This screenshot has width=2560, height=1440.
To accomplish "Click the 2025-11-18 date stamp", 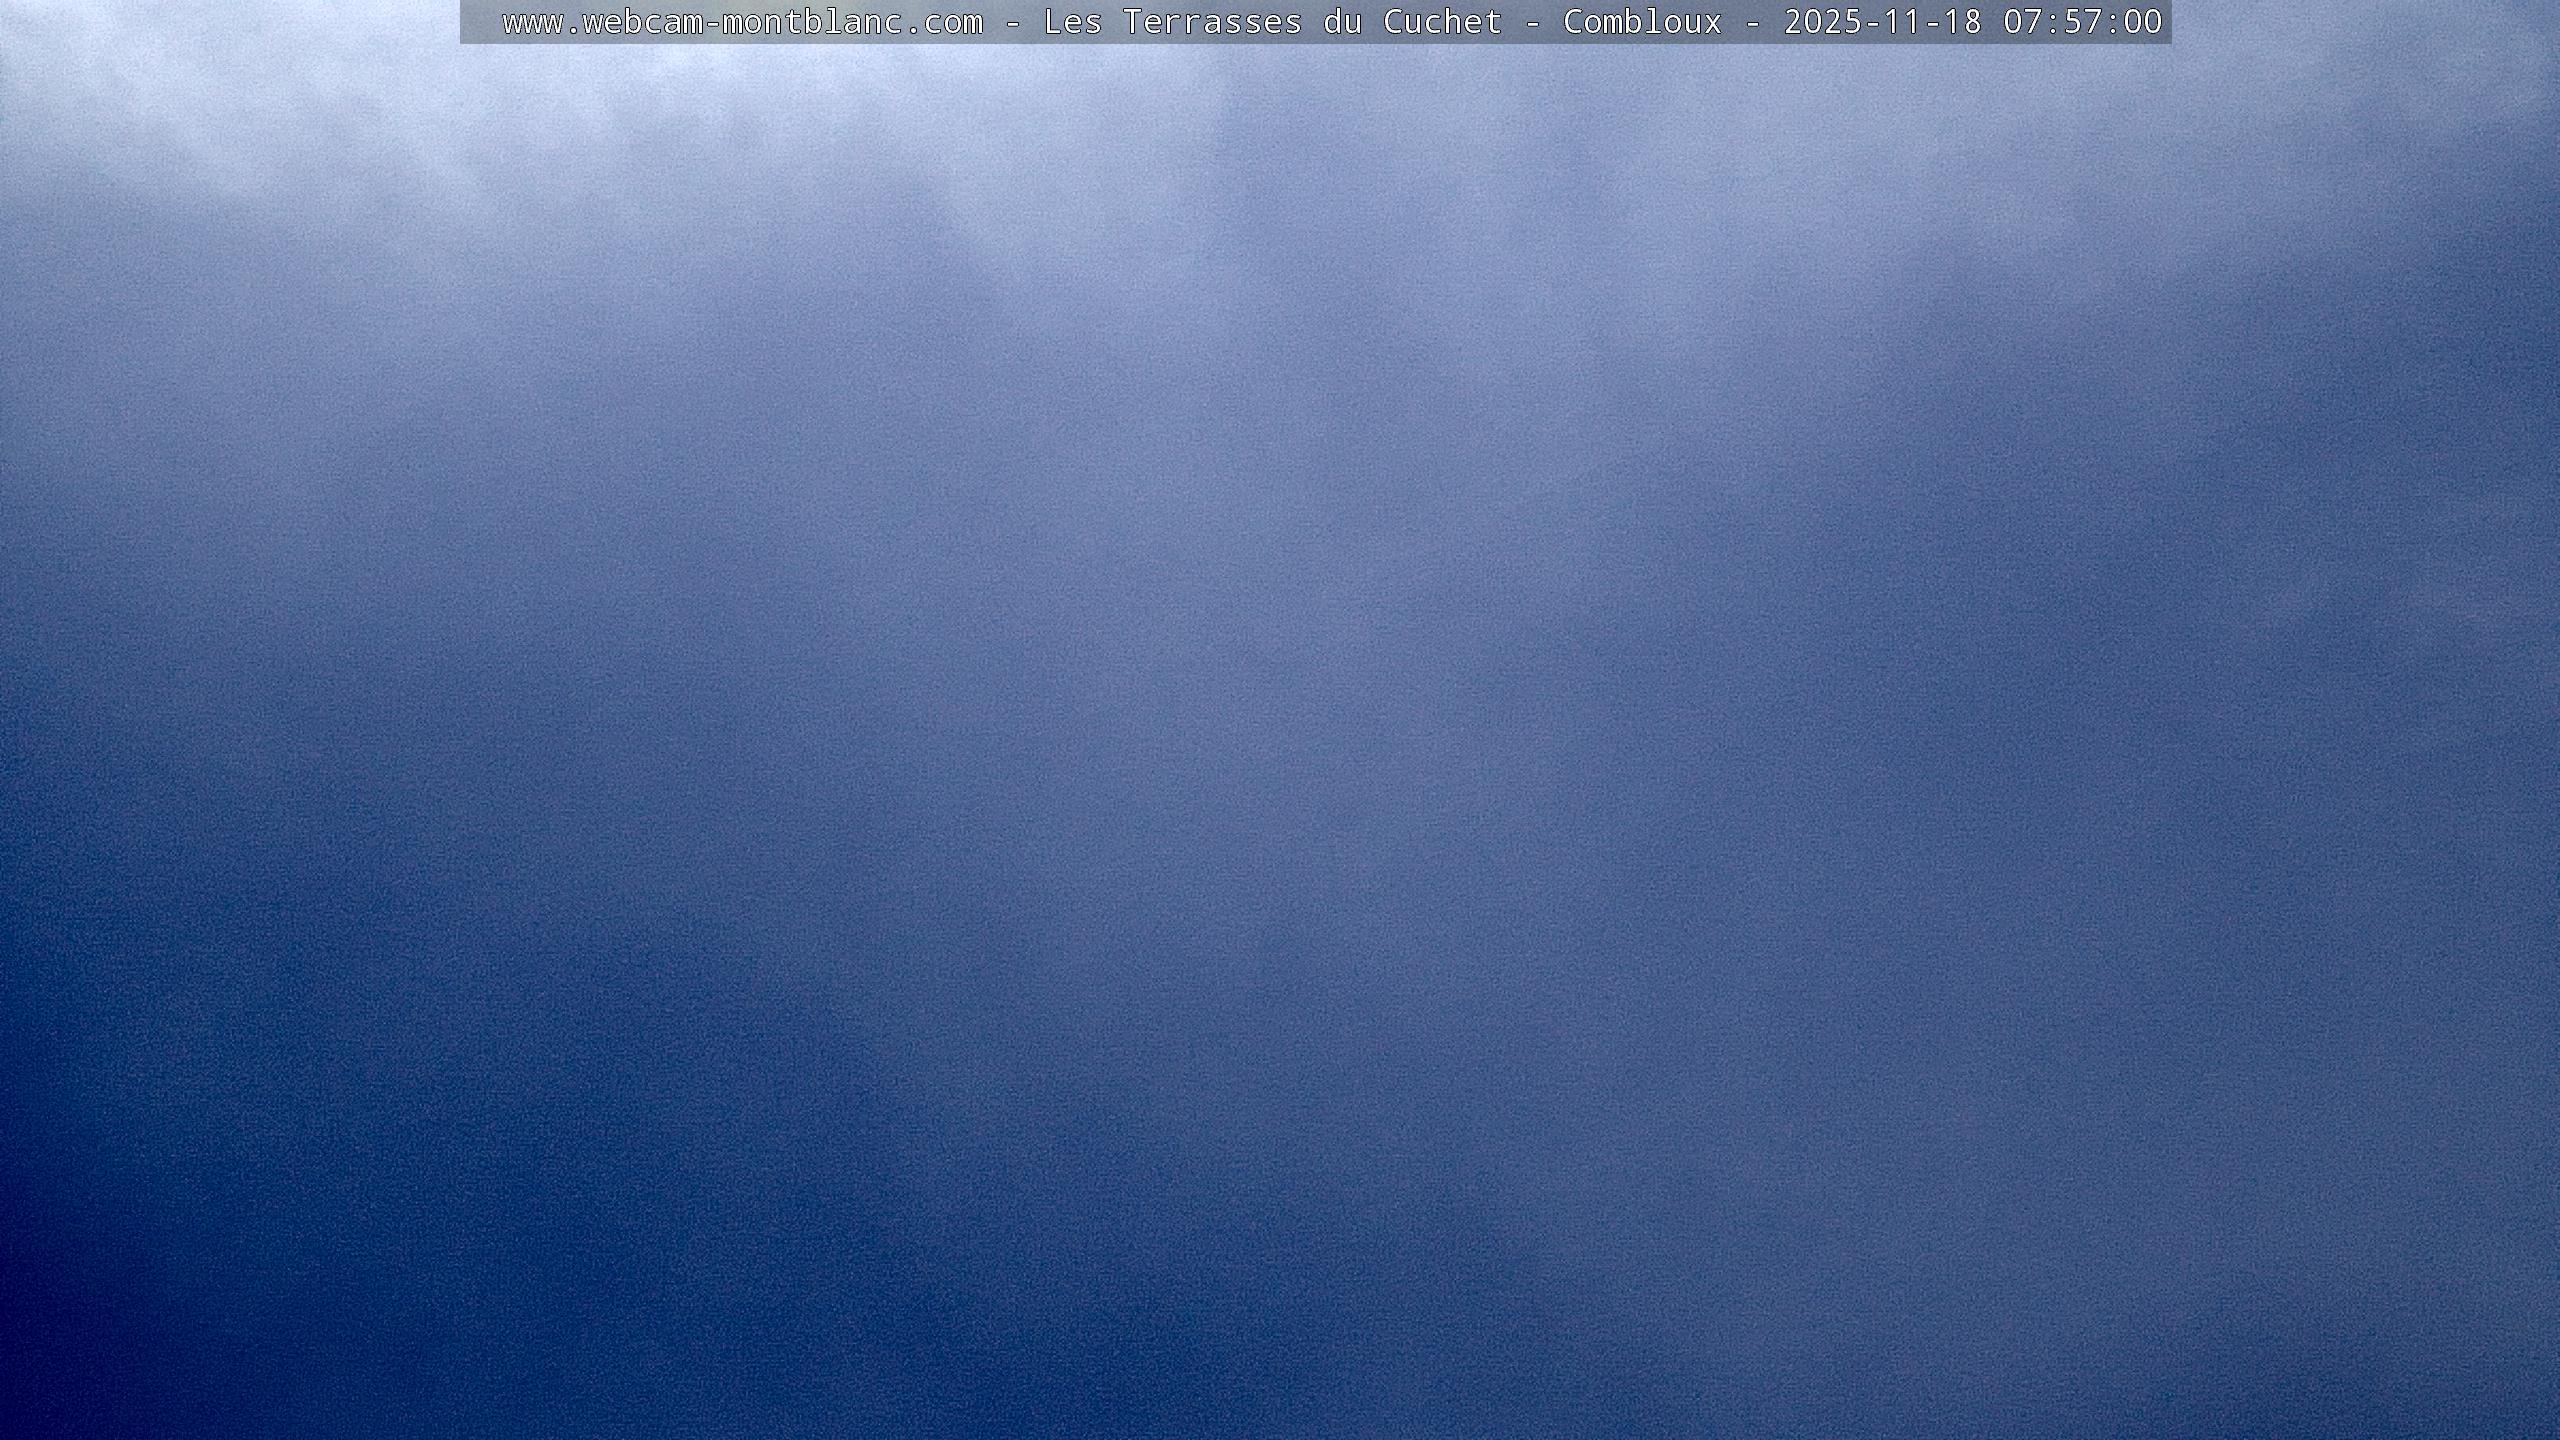I will 1882,22.
